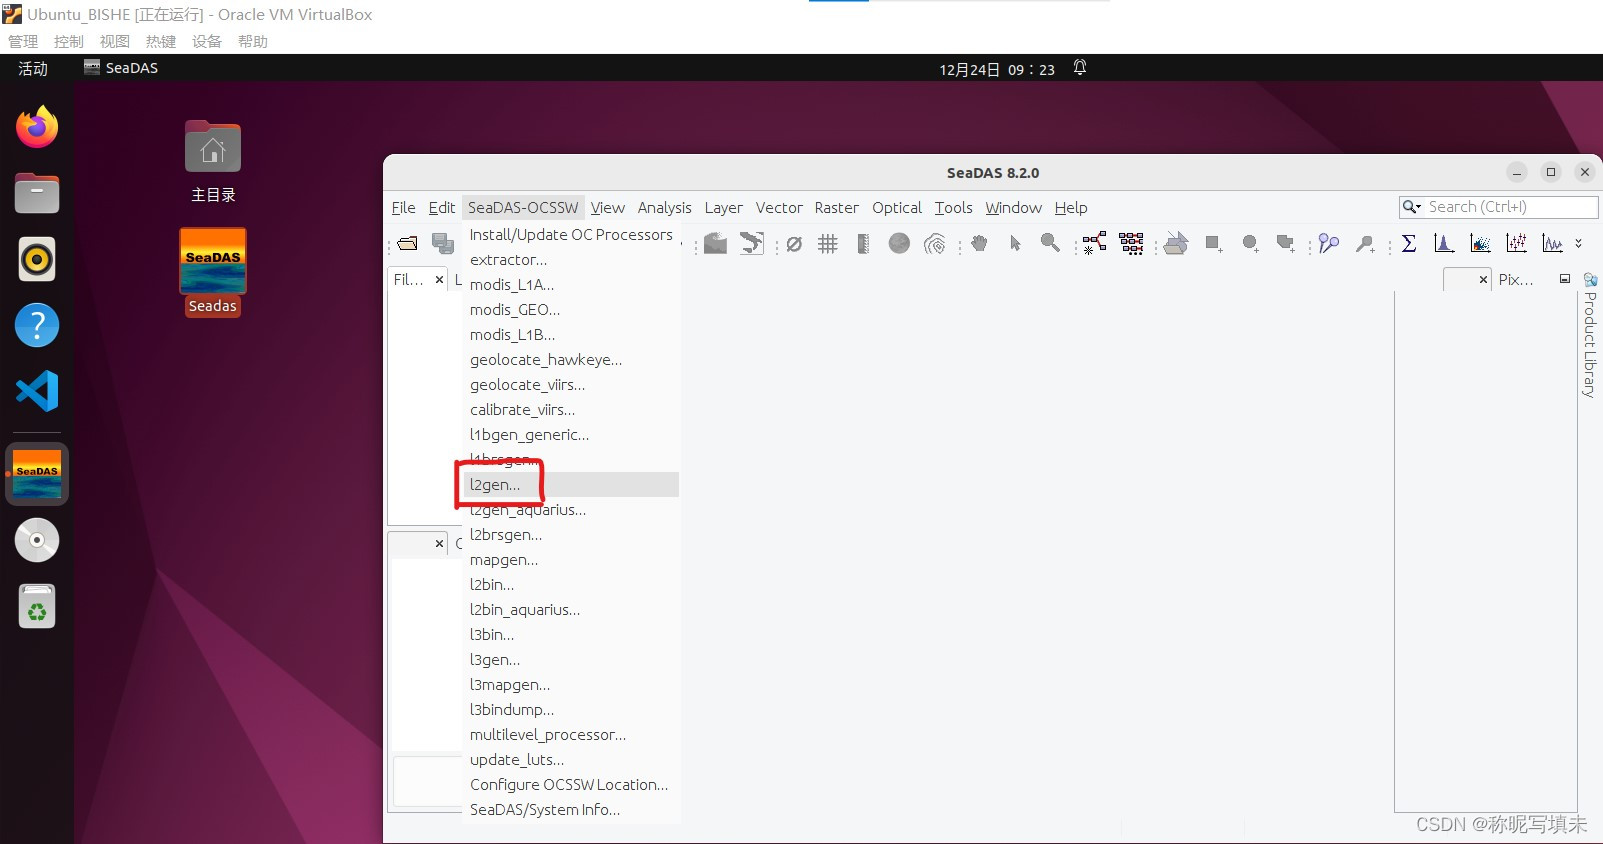This screenshot has height=844, width=1603.
Task: Open the Layer menu
Action: (724, 207)
